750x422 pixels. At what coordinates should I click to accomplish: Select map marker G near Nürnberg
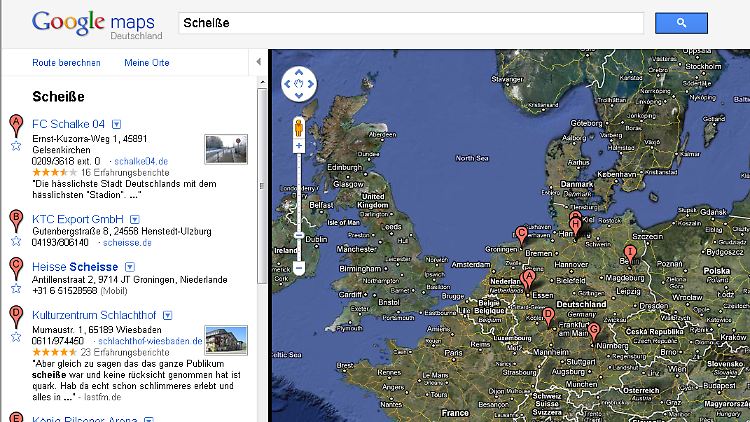[594, 331]
